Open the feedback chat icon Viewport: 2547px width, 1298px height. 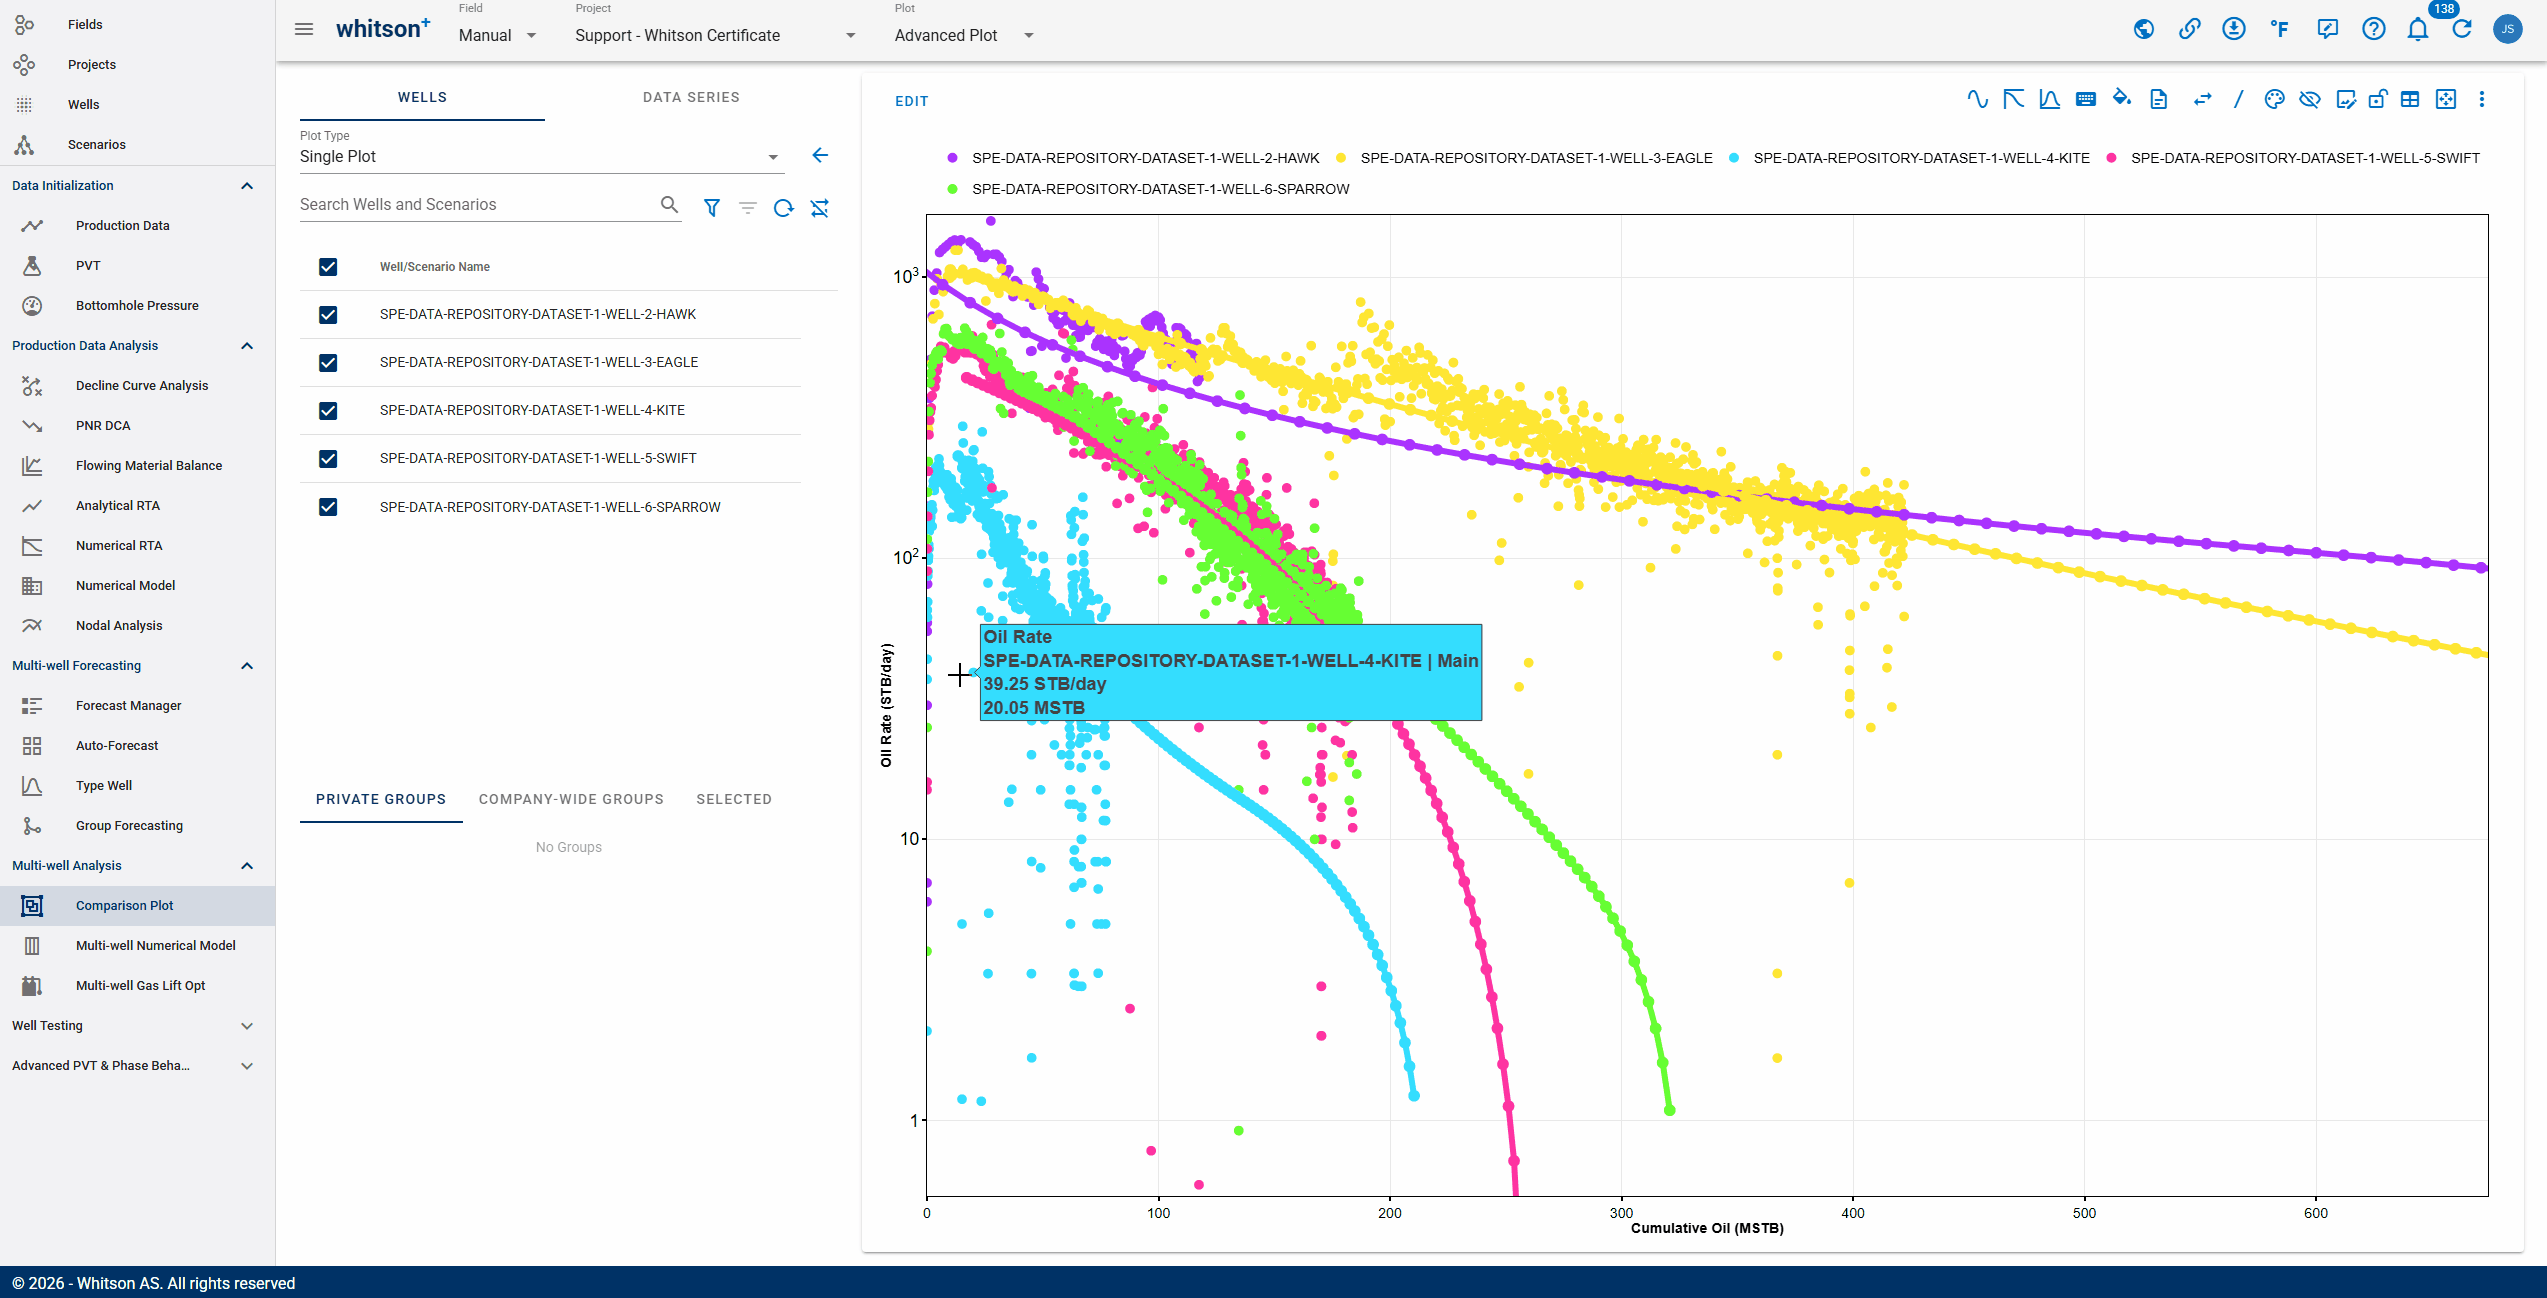pyautogui.click(x=2328, y=29)
